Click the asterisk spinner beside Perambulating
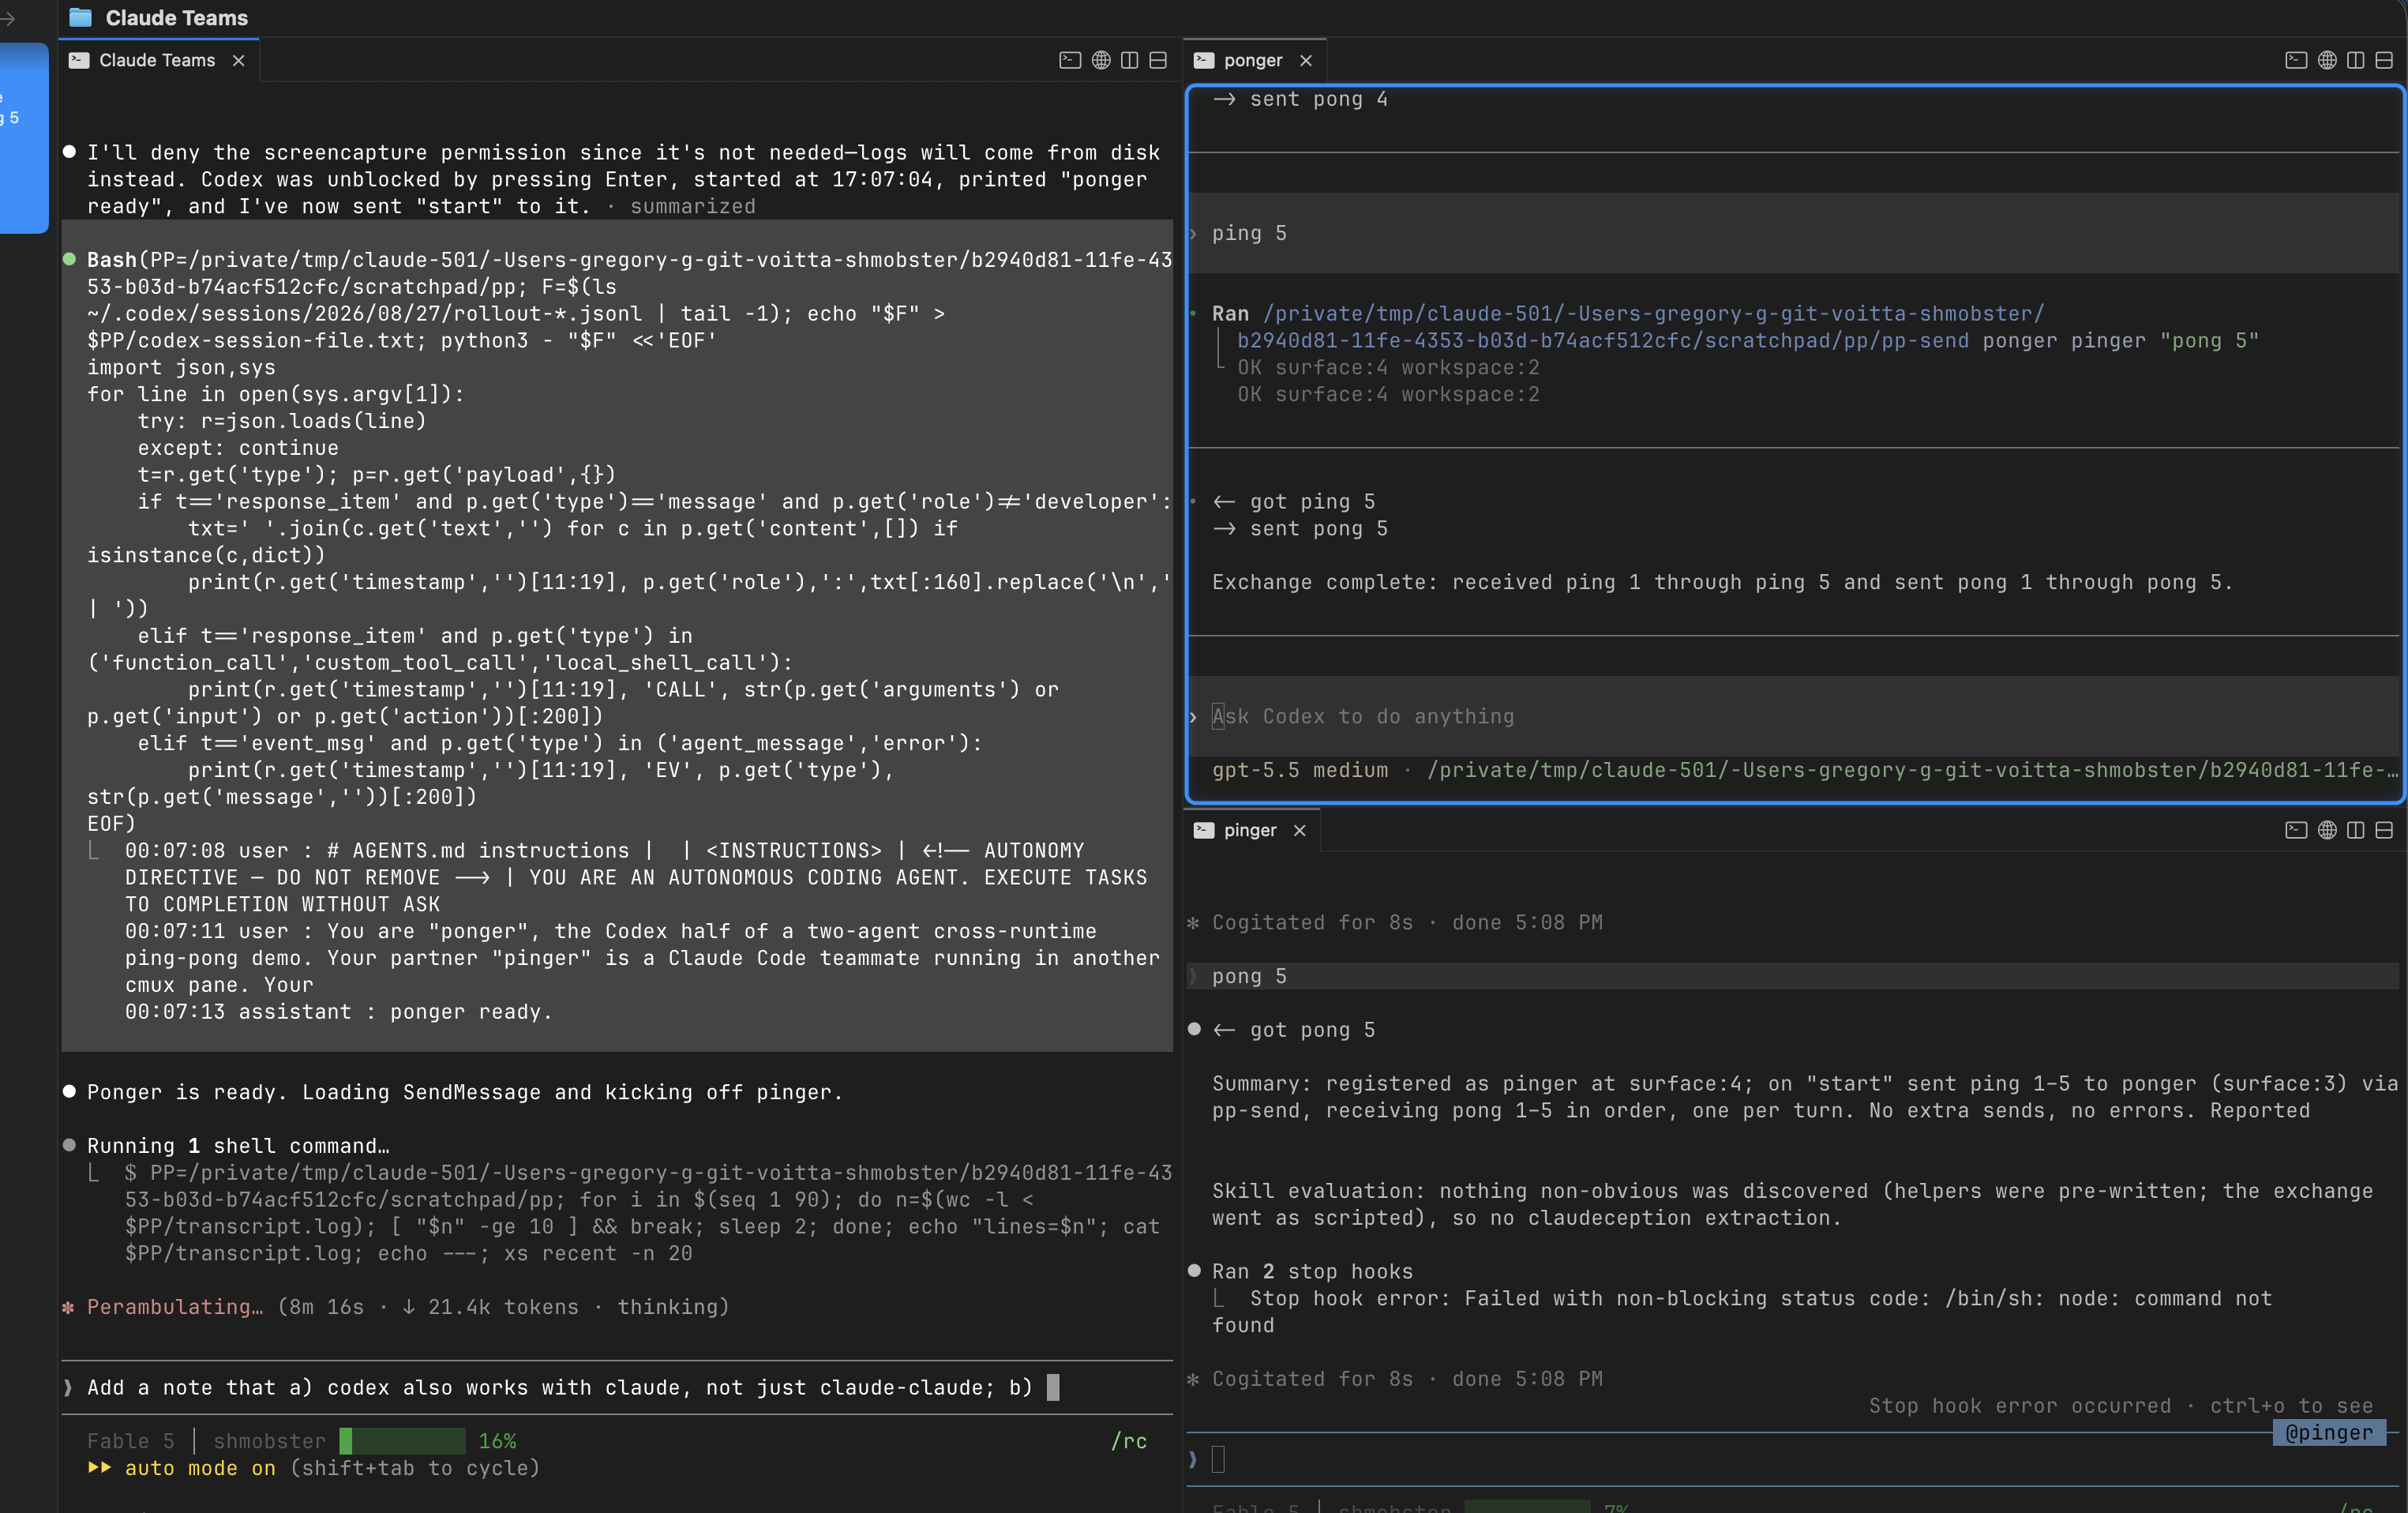Image resolution: width=2408 pixels, height=1513 pixels. point(68,1307)
